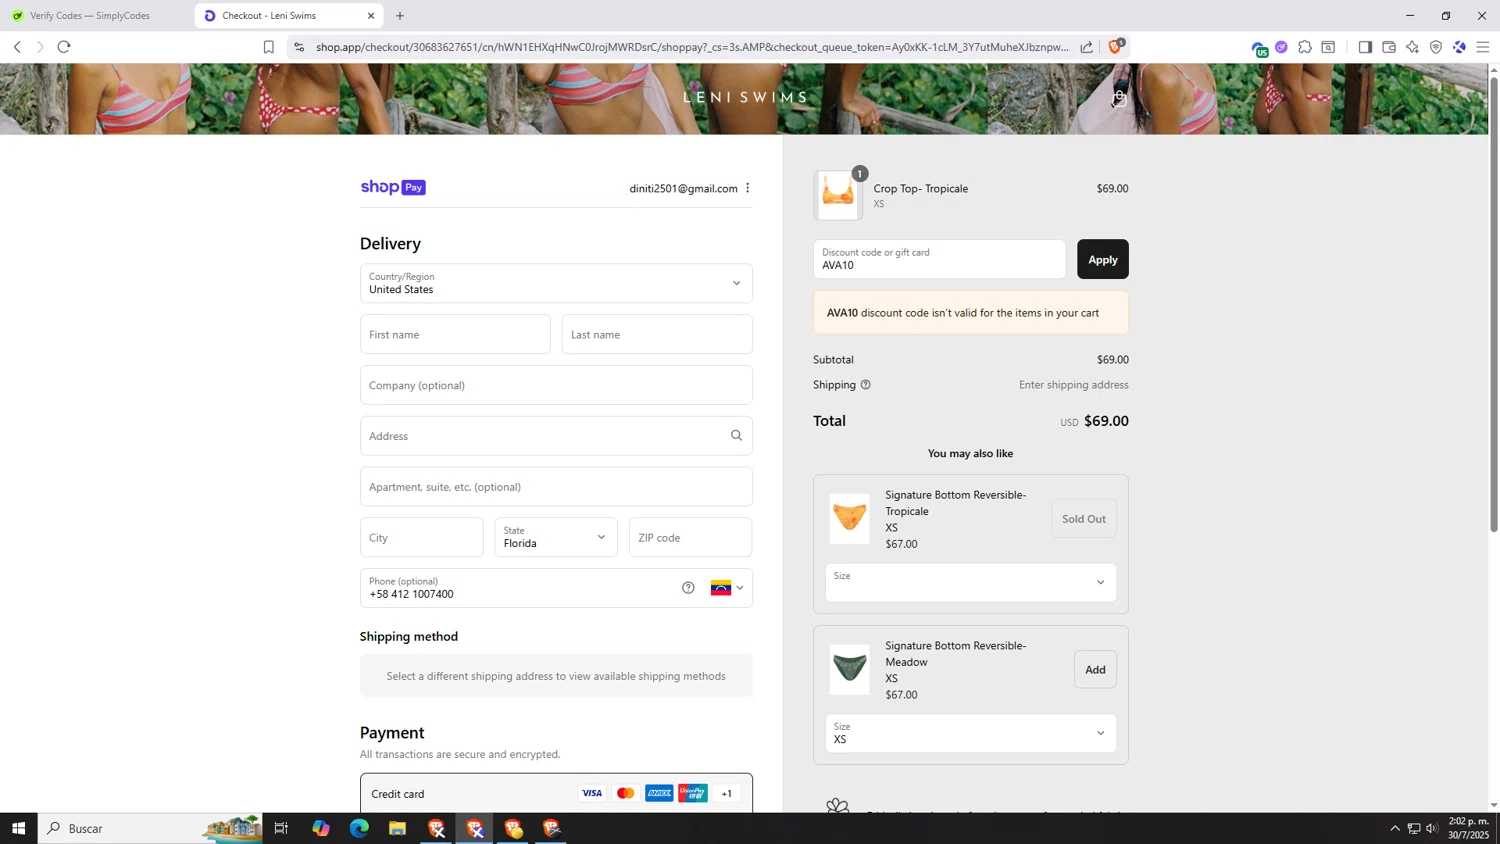Open Task View on the taskbar
The height and width of the screenshot is (844, 1500).
tap(281, 828)
